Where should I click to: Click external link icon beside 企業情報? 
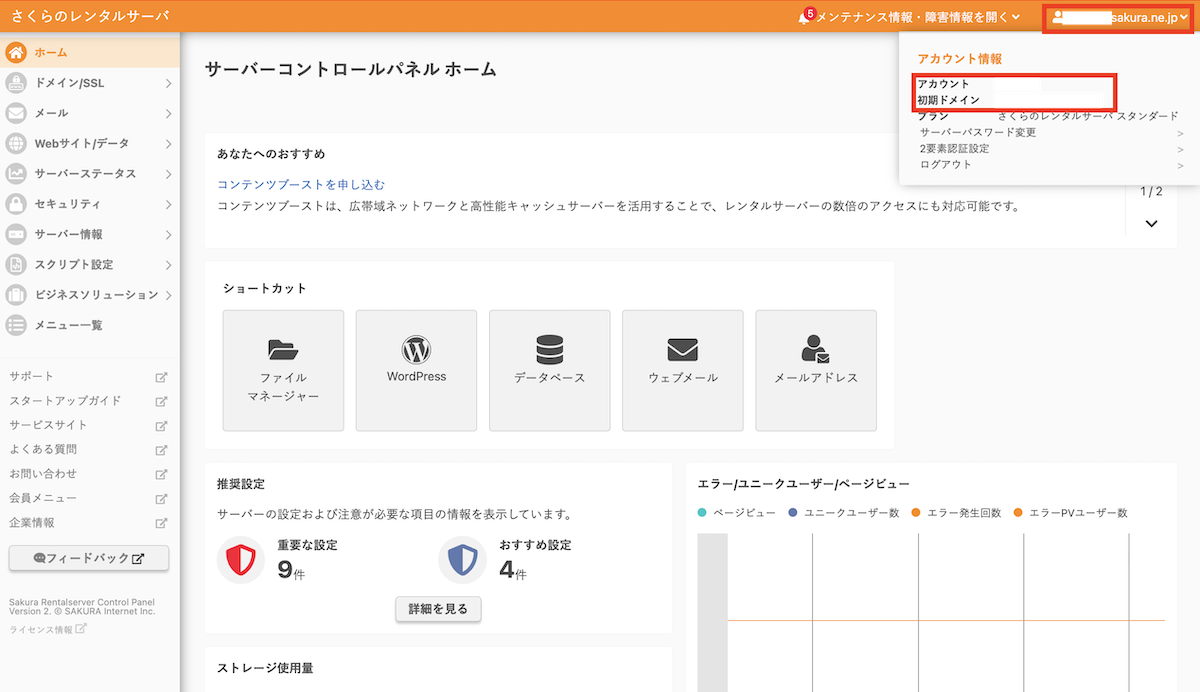(x=161, y=523)
